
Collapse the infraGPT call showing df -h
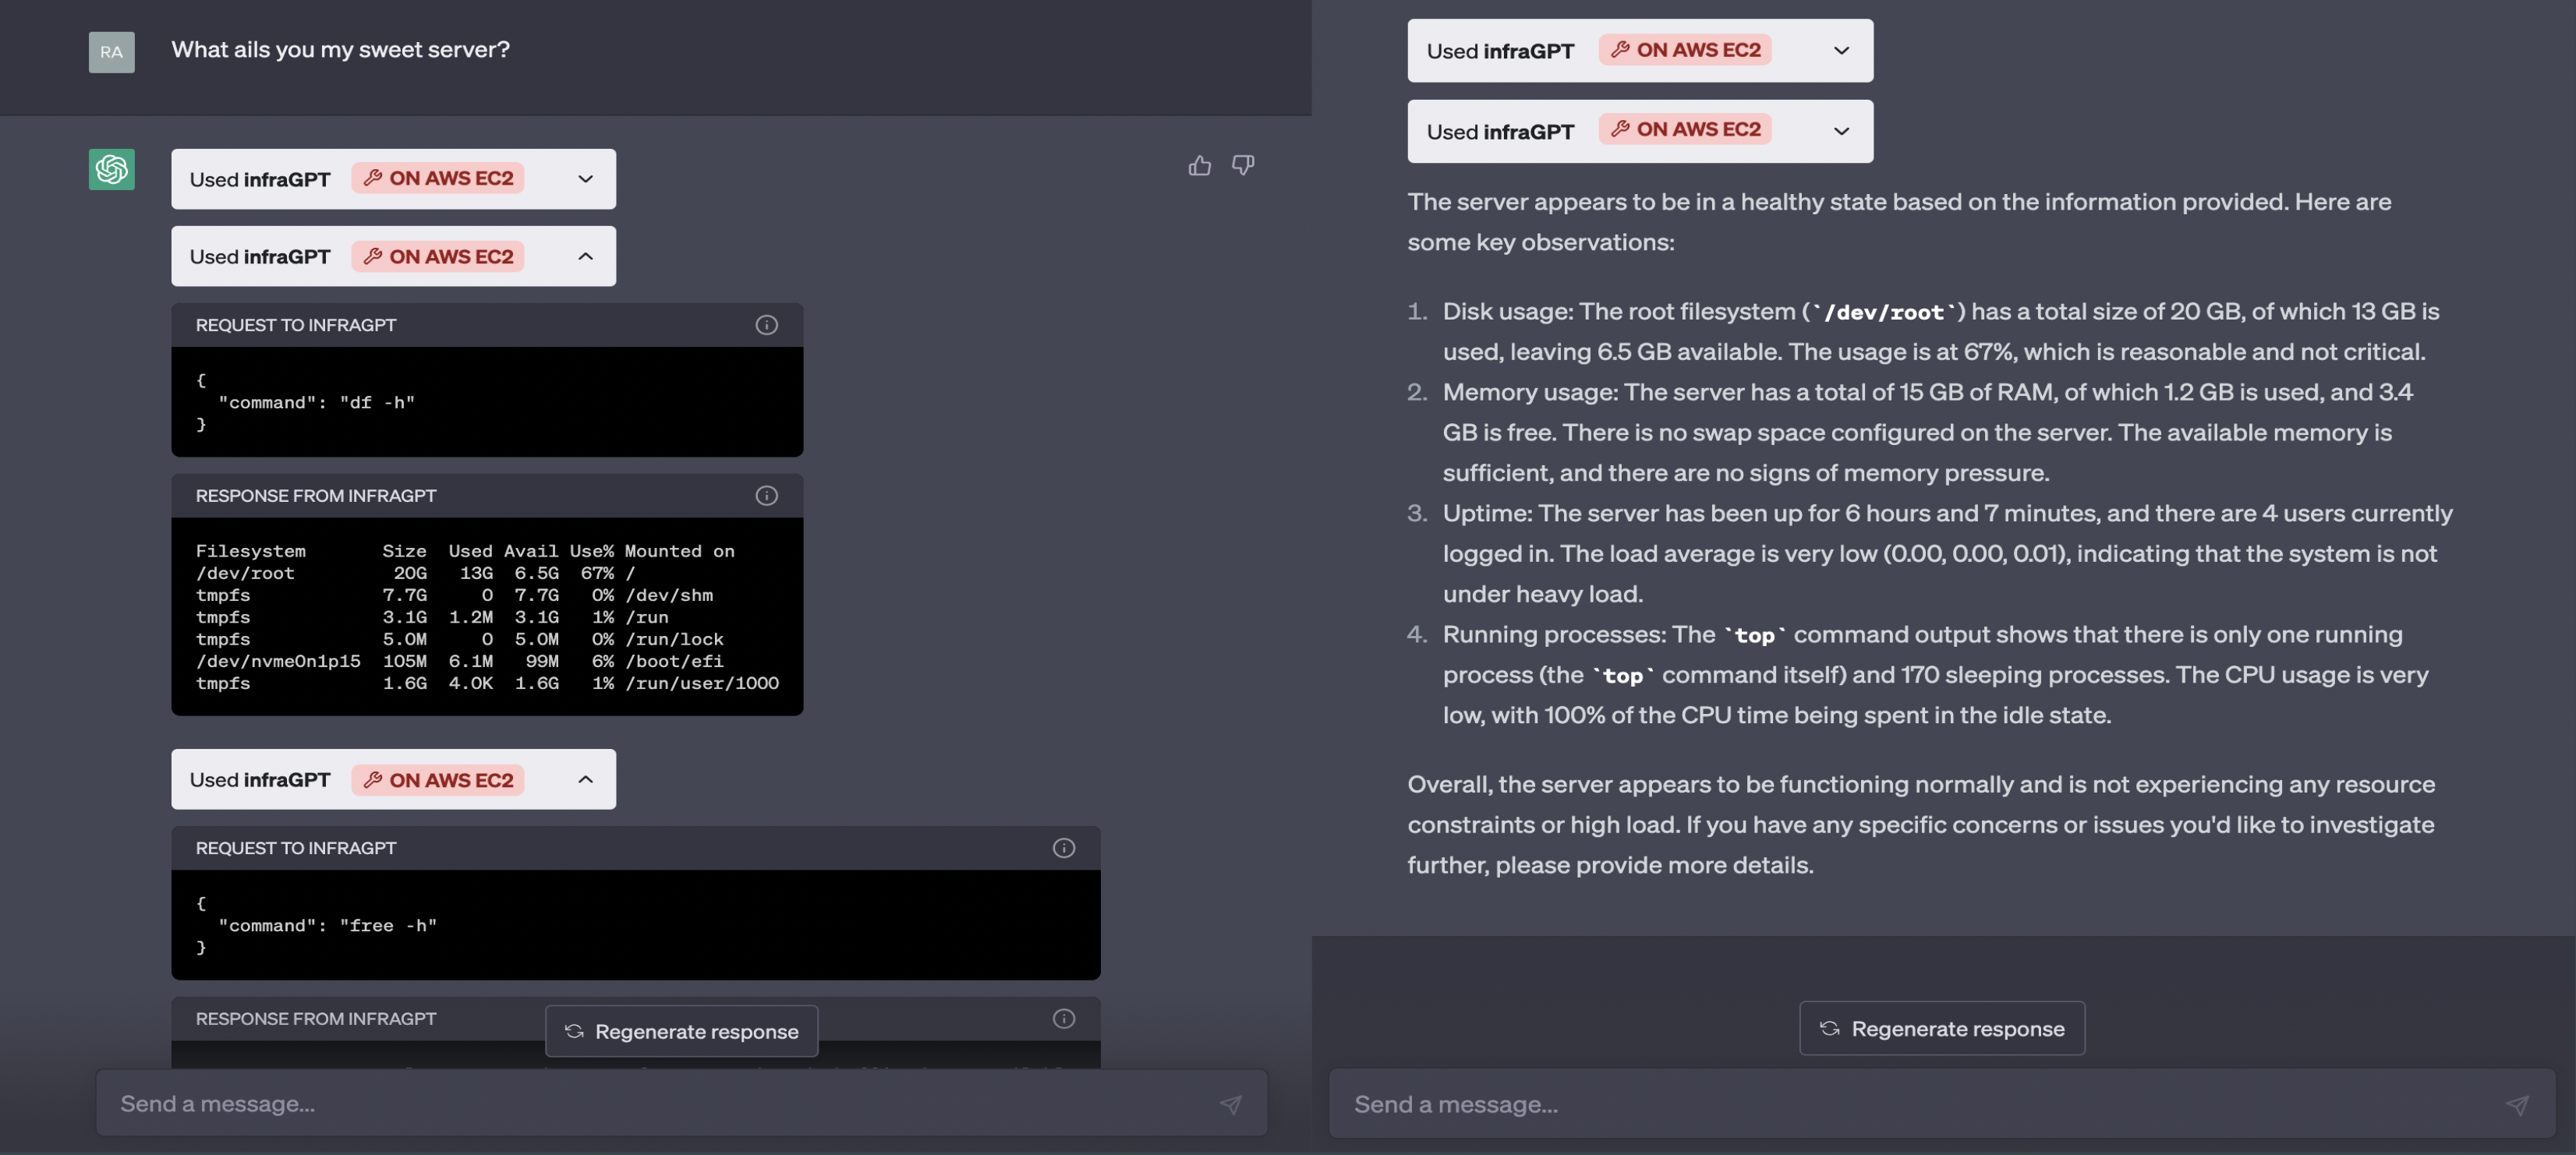585,257
